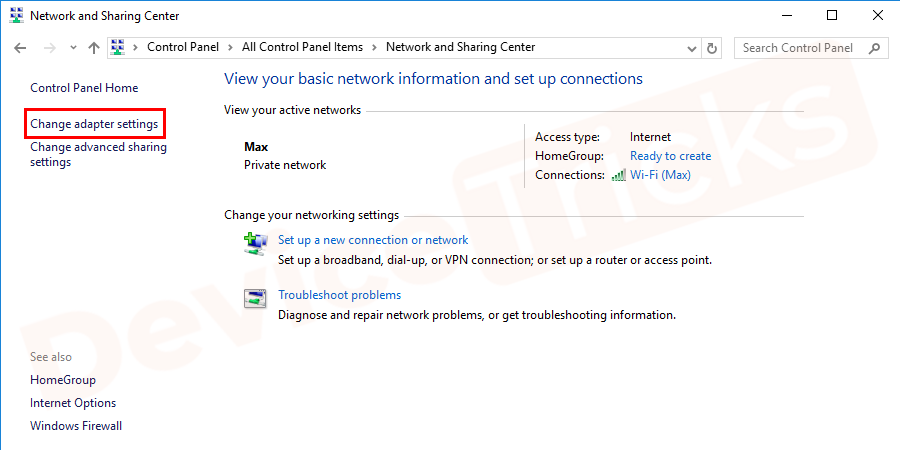Select All Control Panel Items breadcrumb
Screen dimensions: 900x450
[x=303, y=47]
